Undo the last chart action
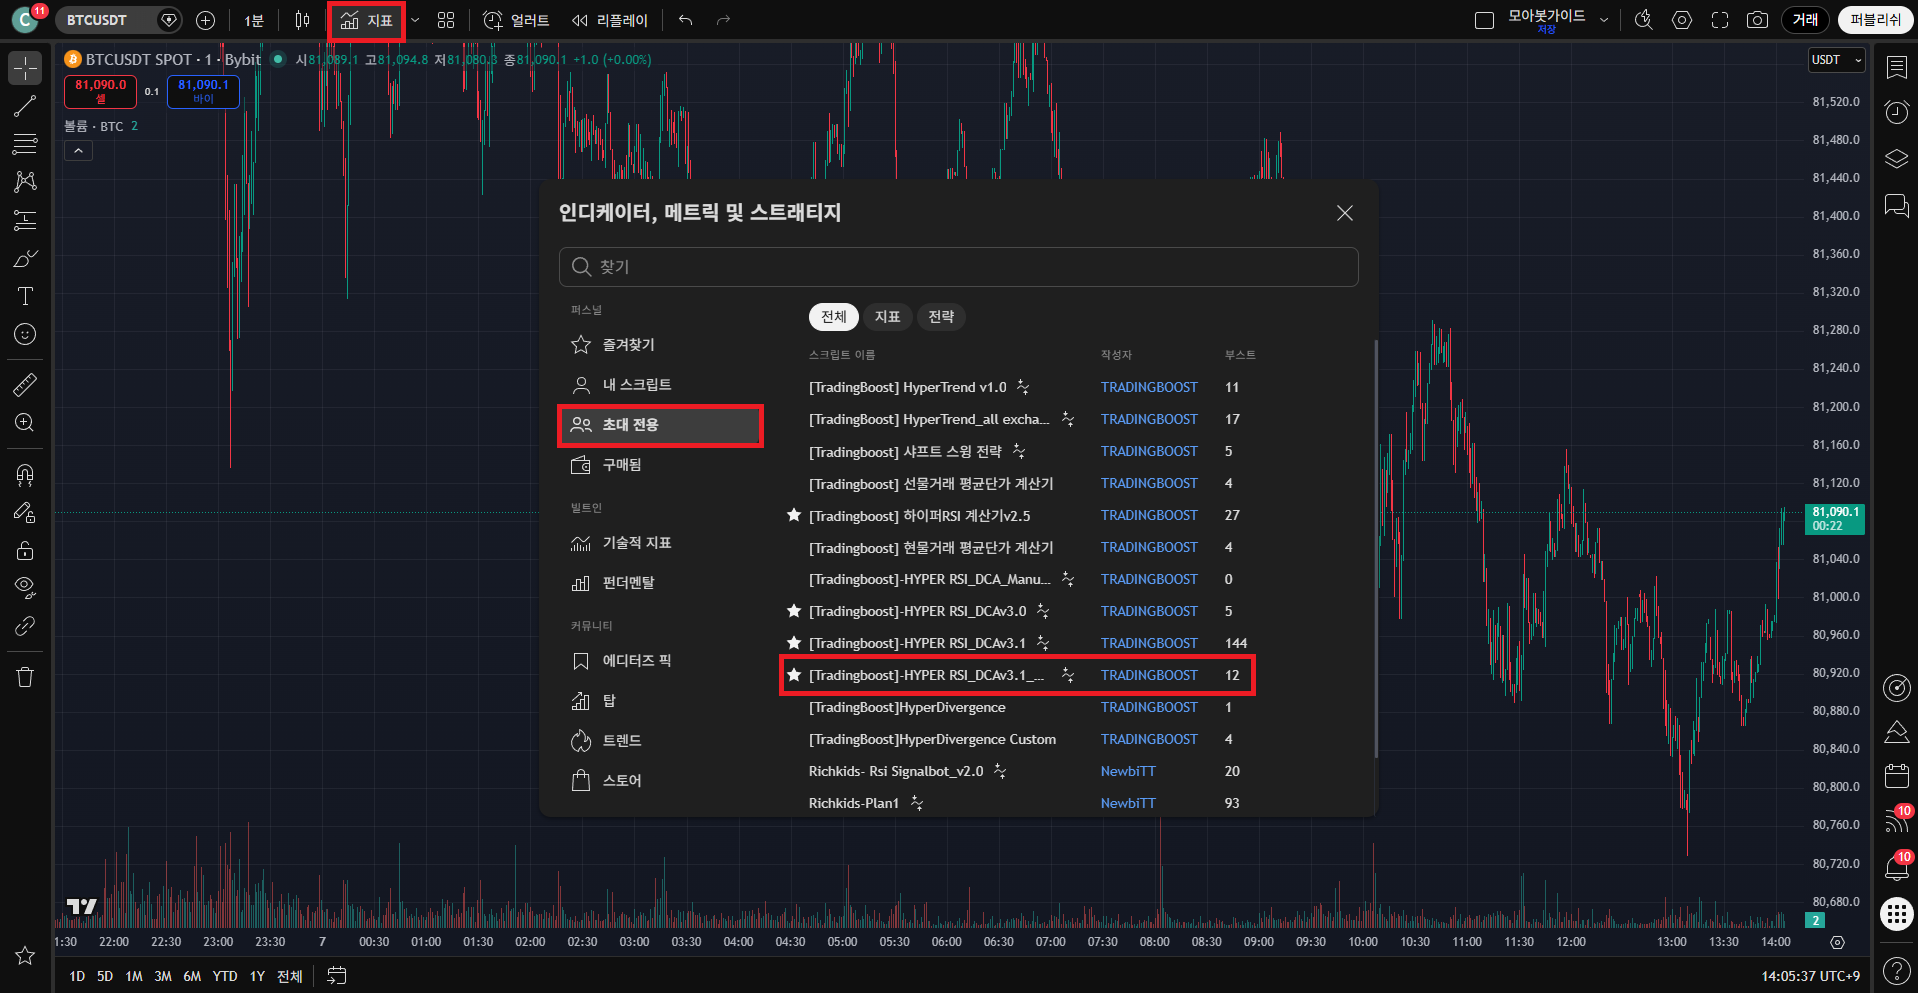Image resolution: width=1918 pixels, height=993 pixels. [x=685, y=20]
